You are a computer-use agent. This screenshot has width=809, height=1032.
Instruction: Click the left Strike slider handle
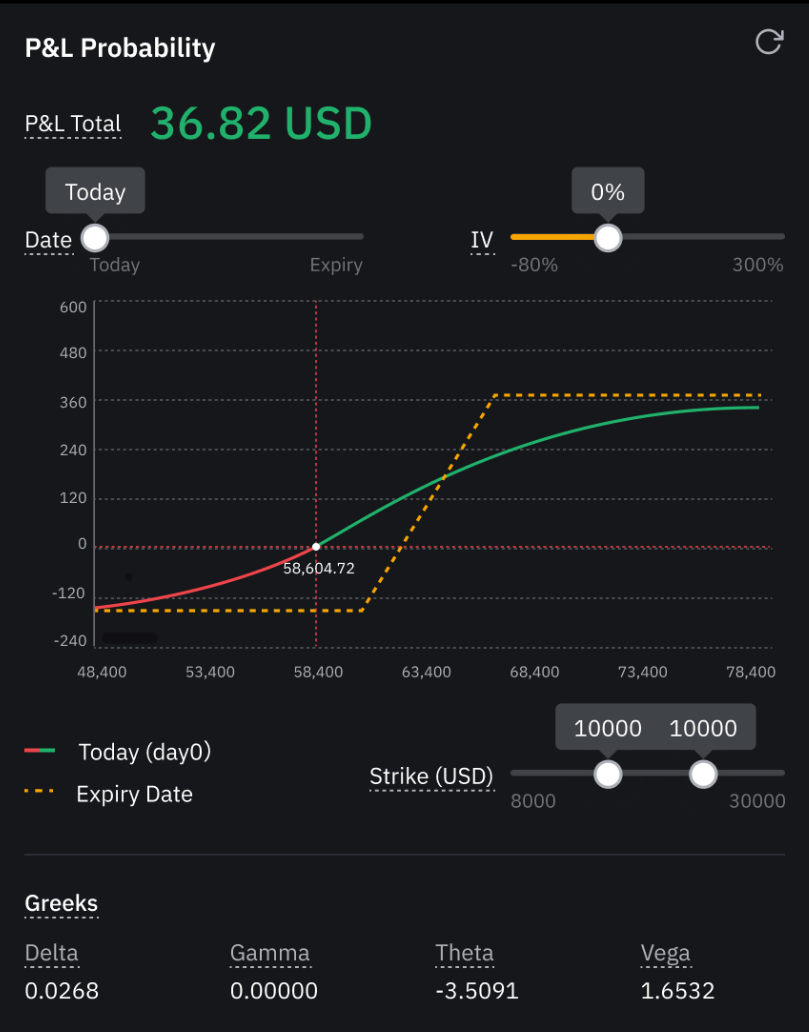click(x=607, y=774)
